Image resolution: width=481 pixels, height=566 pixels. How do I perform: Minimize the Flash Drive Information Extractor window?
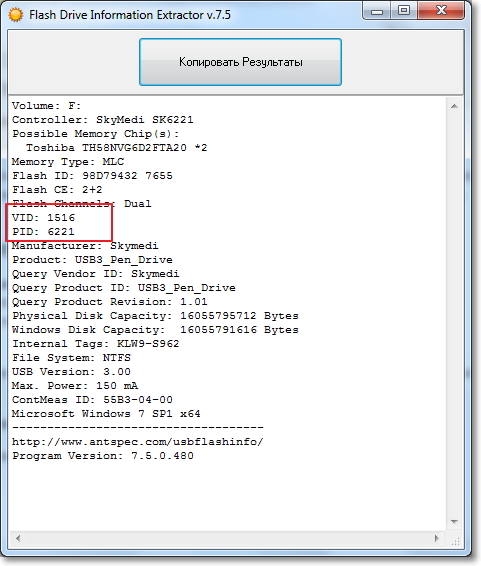coord(377,11)
